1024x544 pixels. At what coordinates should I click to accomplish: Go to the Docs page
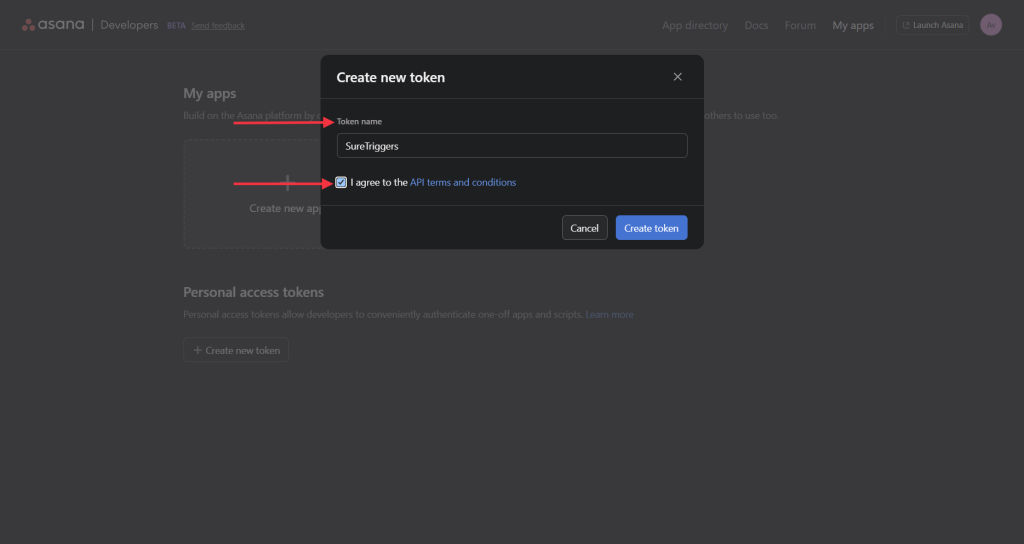756,25
